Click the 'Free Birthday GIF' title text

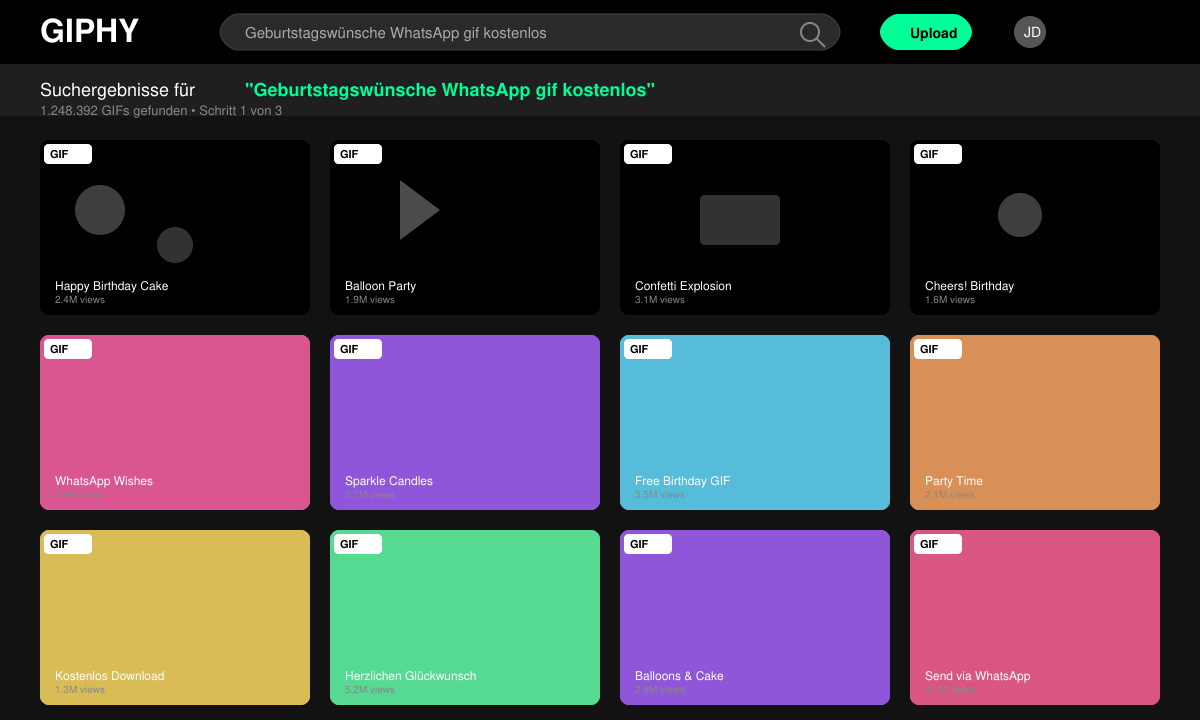click(683, 481)
